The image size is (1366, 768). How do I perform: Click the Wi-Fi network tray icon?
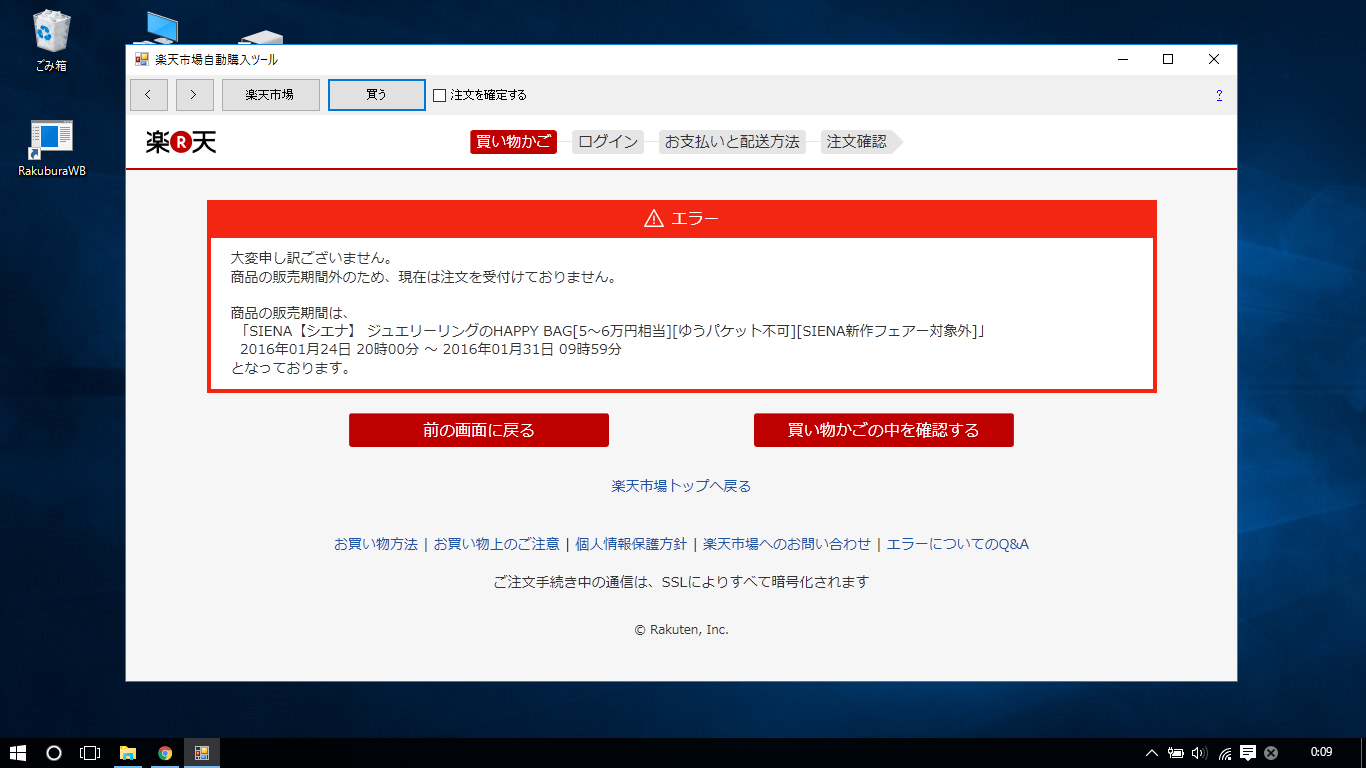(1225, 753)
